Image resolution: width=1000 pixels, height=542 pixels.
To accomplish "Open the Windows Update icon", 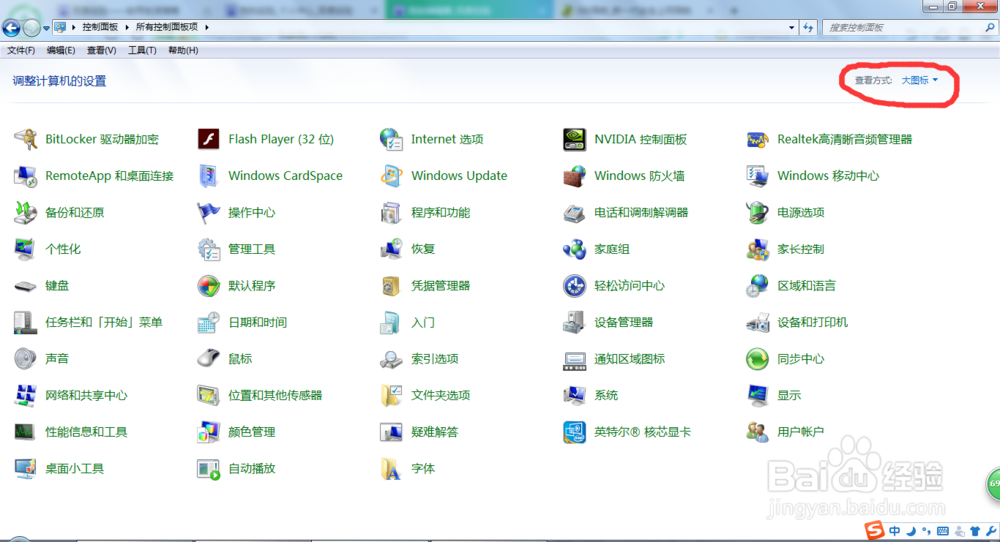I will 391,176.
